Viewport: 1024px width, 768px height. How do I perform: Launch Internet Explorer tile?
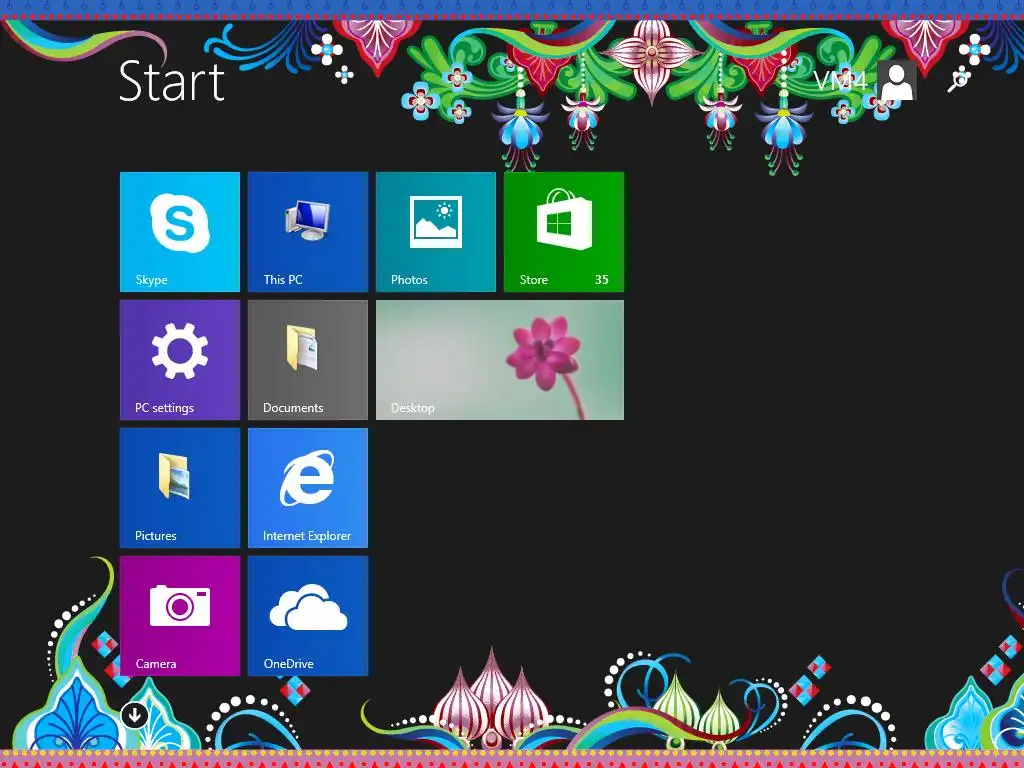tap(308, 488)
